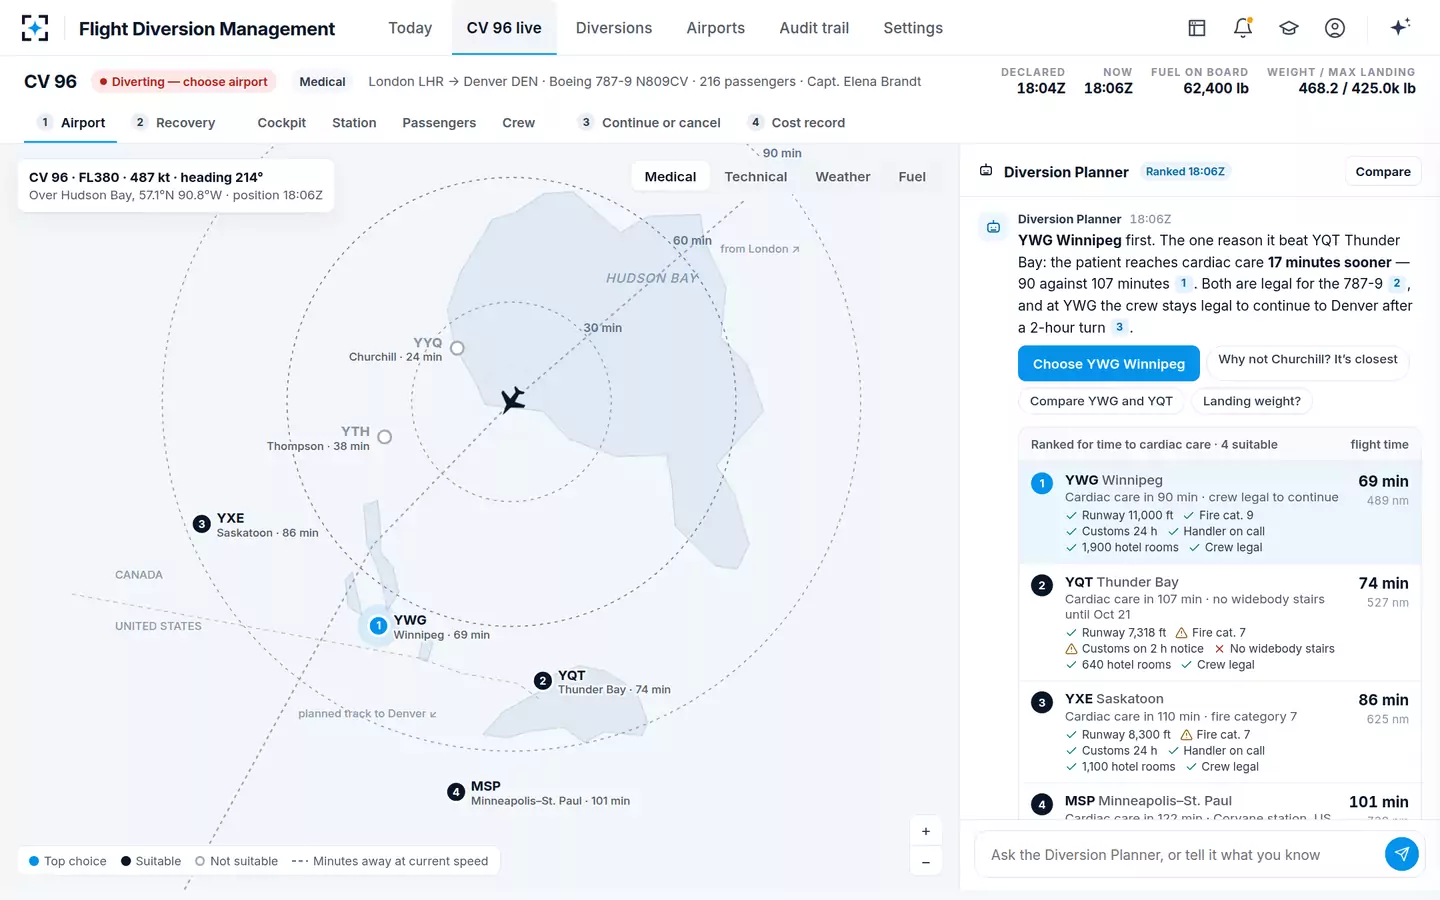
Task: Select the YQT Thunder Bay ranked card
Action: click(1220, 623)
